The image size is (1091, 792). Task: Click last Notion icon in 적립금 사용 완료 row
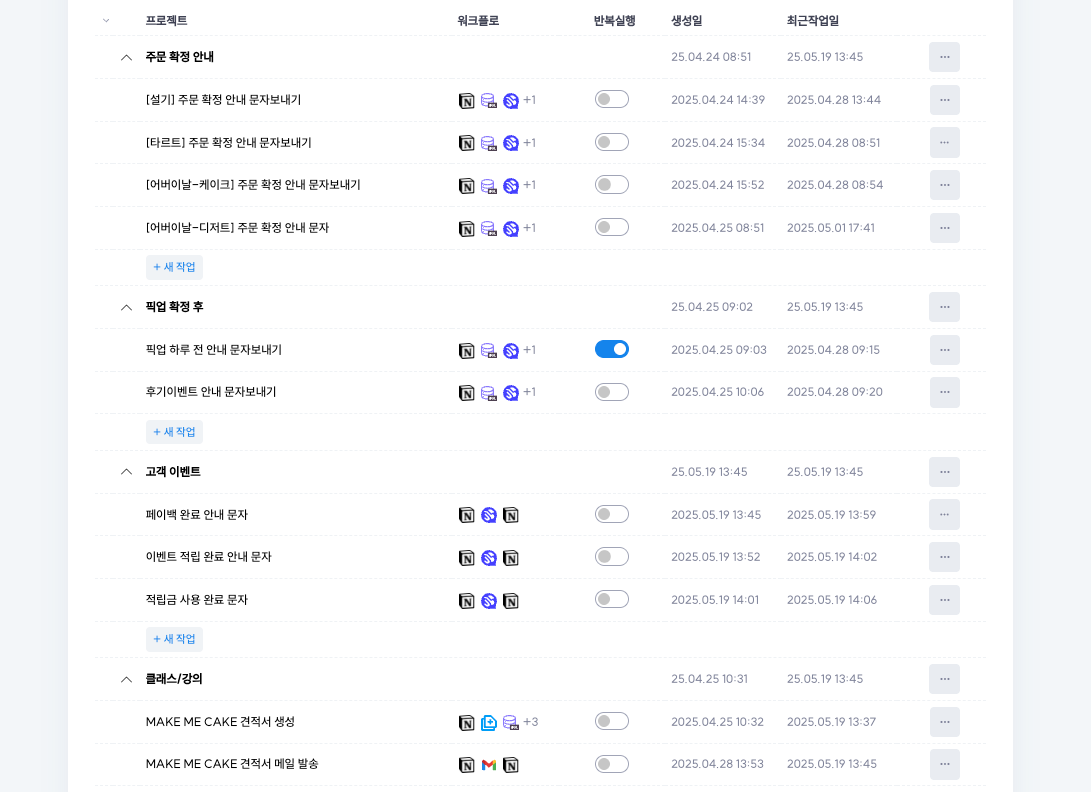point(511,601)
